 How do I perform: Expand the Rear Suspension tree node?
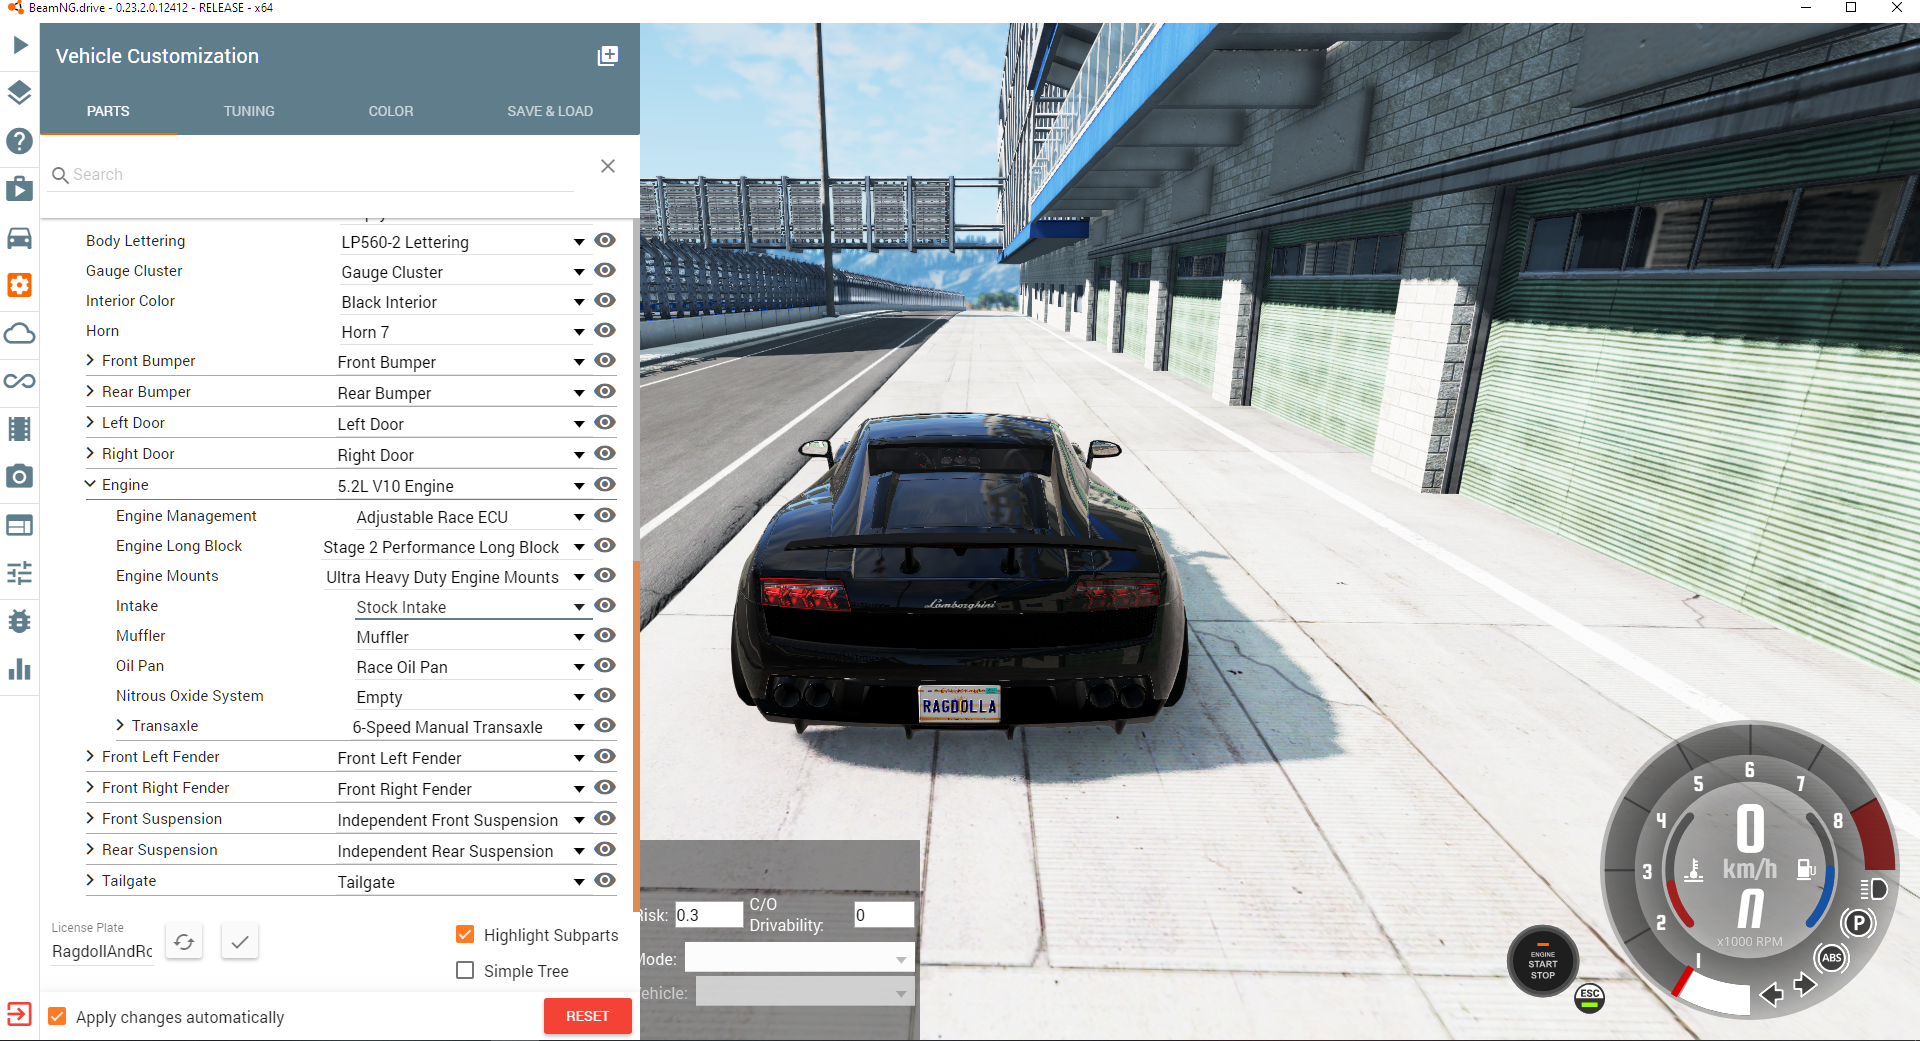click(x=90, y=849)
